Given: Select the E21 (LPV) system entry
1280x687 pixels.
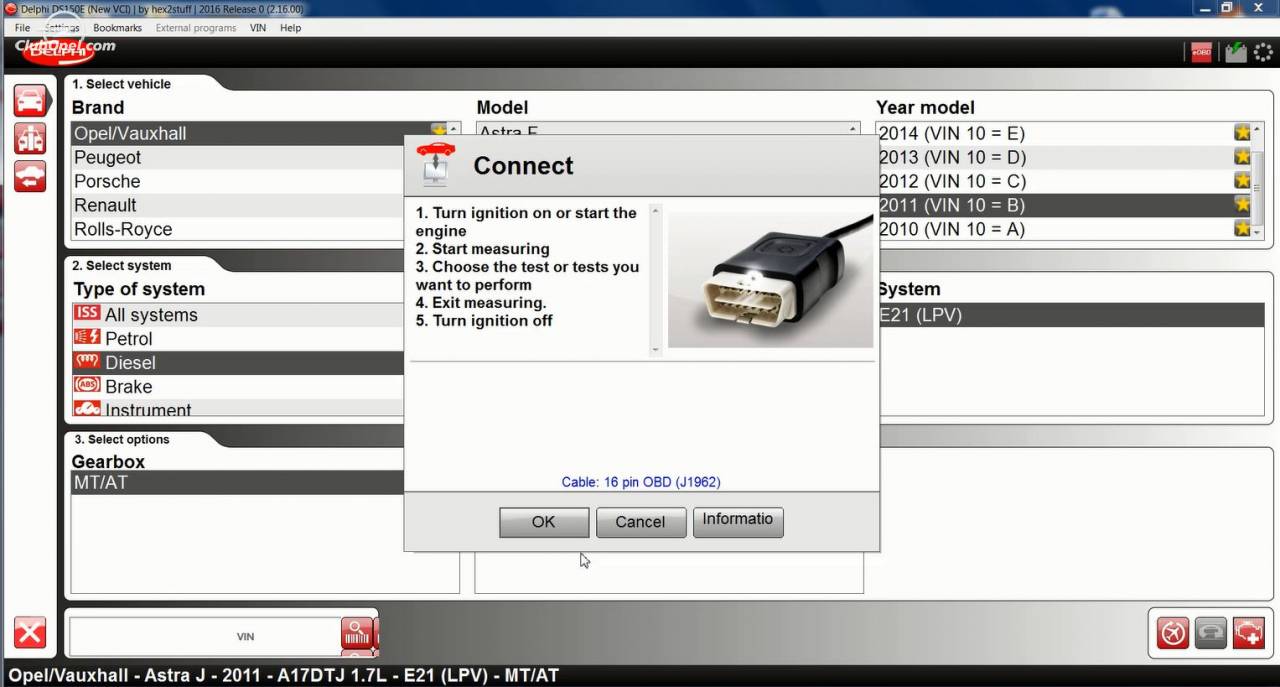Looking at the screenshot, I should click(1071, 315).
